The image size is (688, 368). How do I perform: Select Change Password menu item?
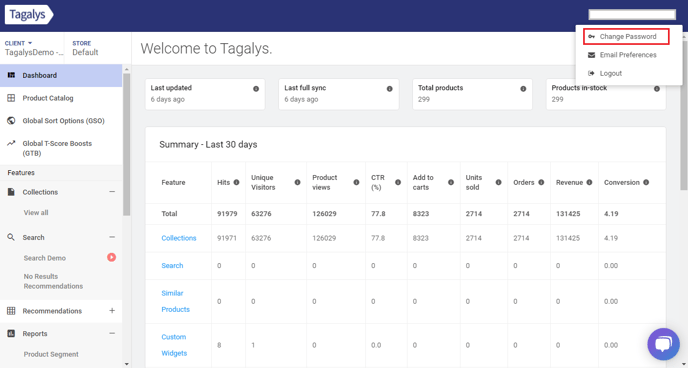(x=626, y=36)
